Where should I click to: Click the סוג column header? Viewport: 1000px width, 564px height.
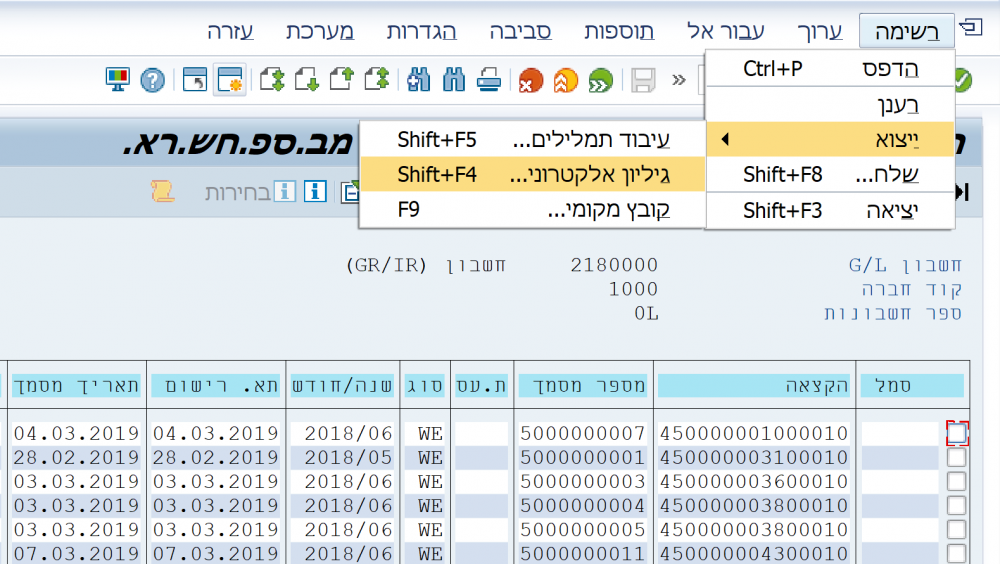pos(425,385)
